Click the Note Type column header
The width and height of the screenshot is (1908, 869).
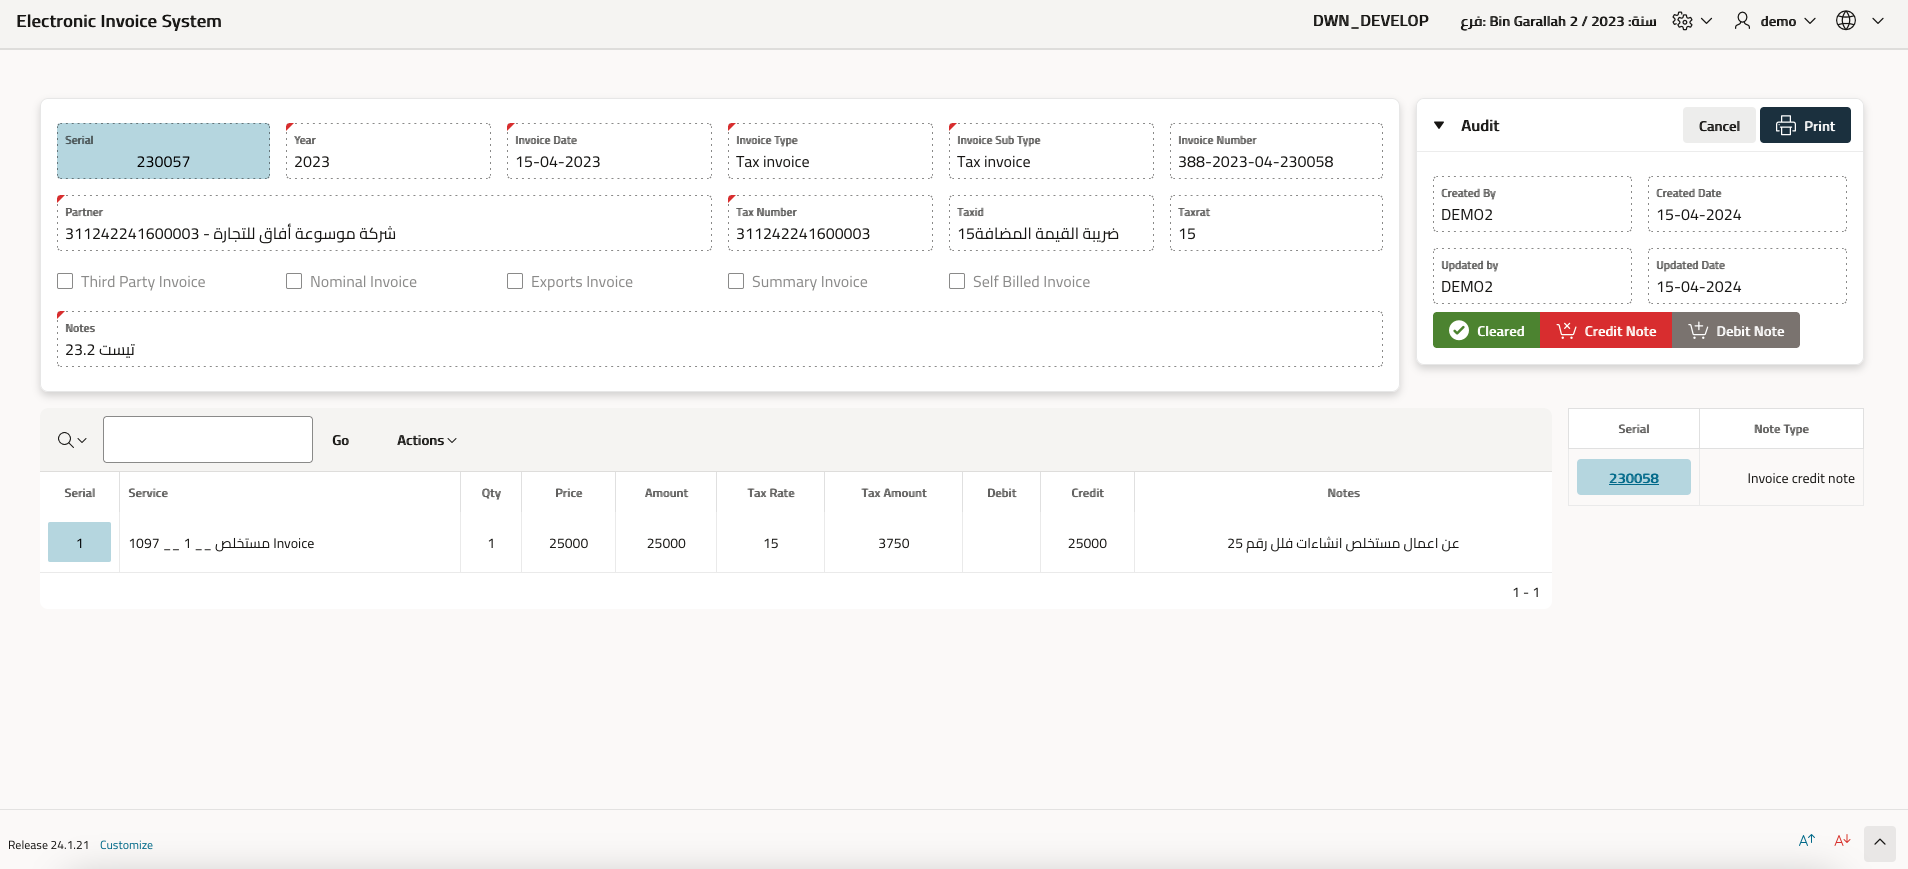click(1781, 429)
